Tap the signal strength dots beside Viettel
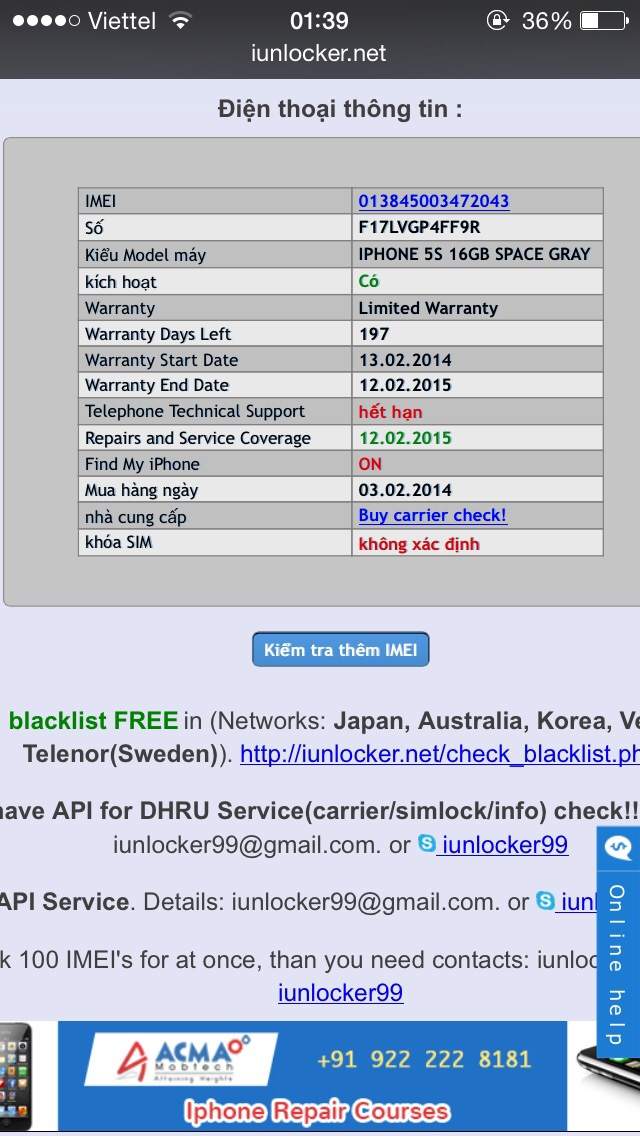Image resolution: width=640 pixels, height=1136 pixels. click(46, 21)
